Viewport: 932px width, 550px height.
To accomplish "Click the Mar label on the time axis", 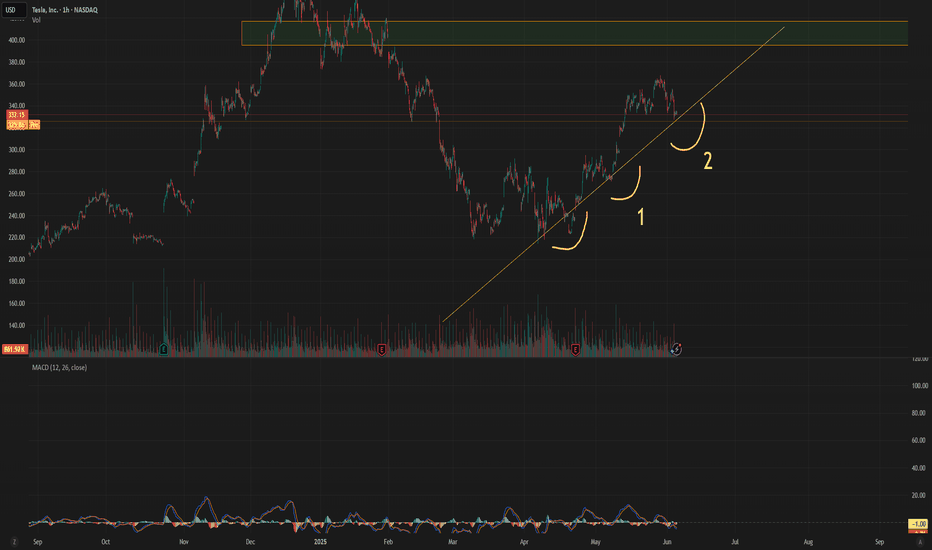I will [452, 542].
